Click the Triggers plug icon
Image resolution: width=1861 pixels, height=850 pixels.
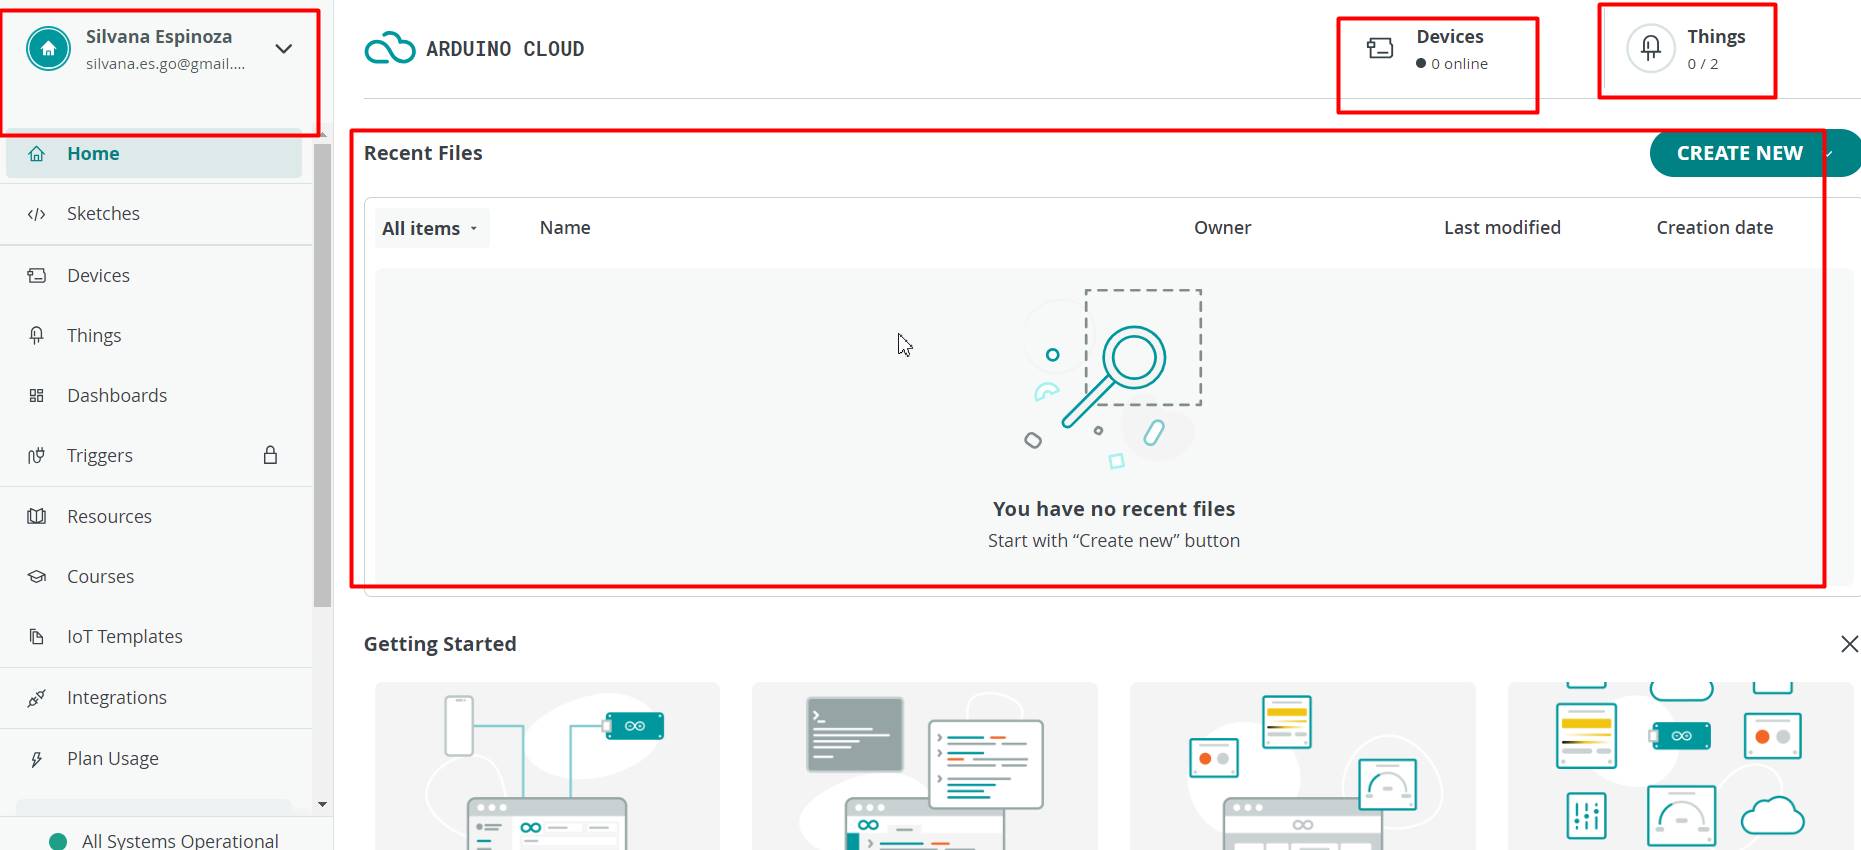tap(37, 456)
